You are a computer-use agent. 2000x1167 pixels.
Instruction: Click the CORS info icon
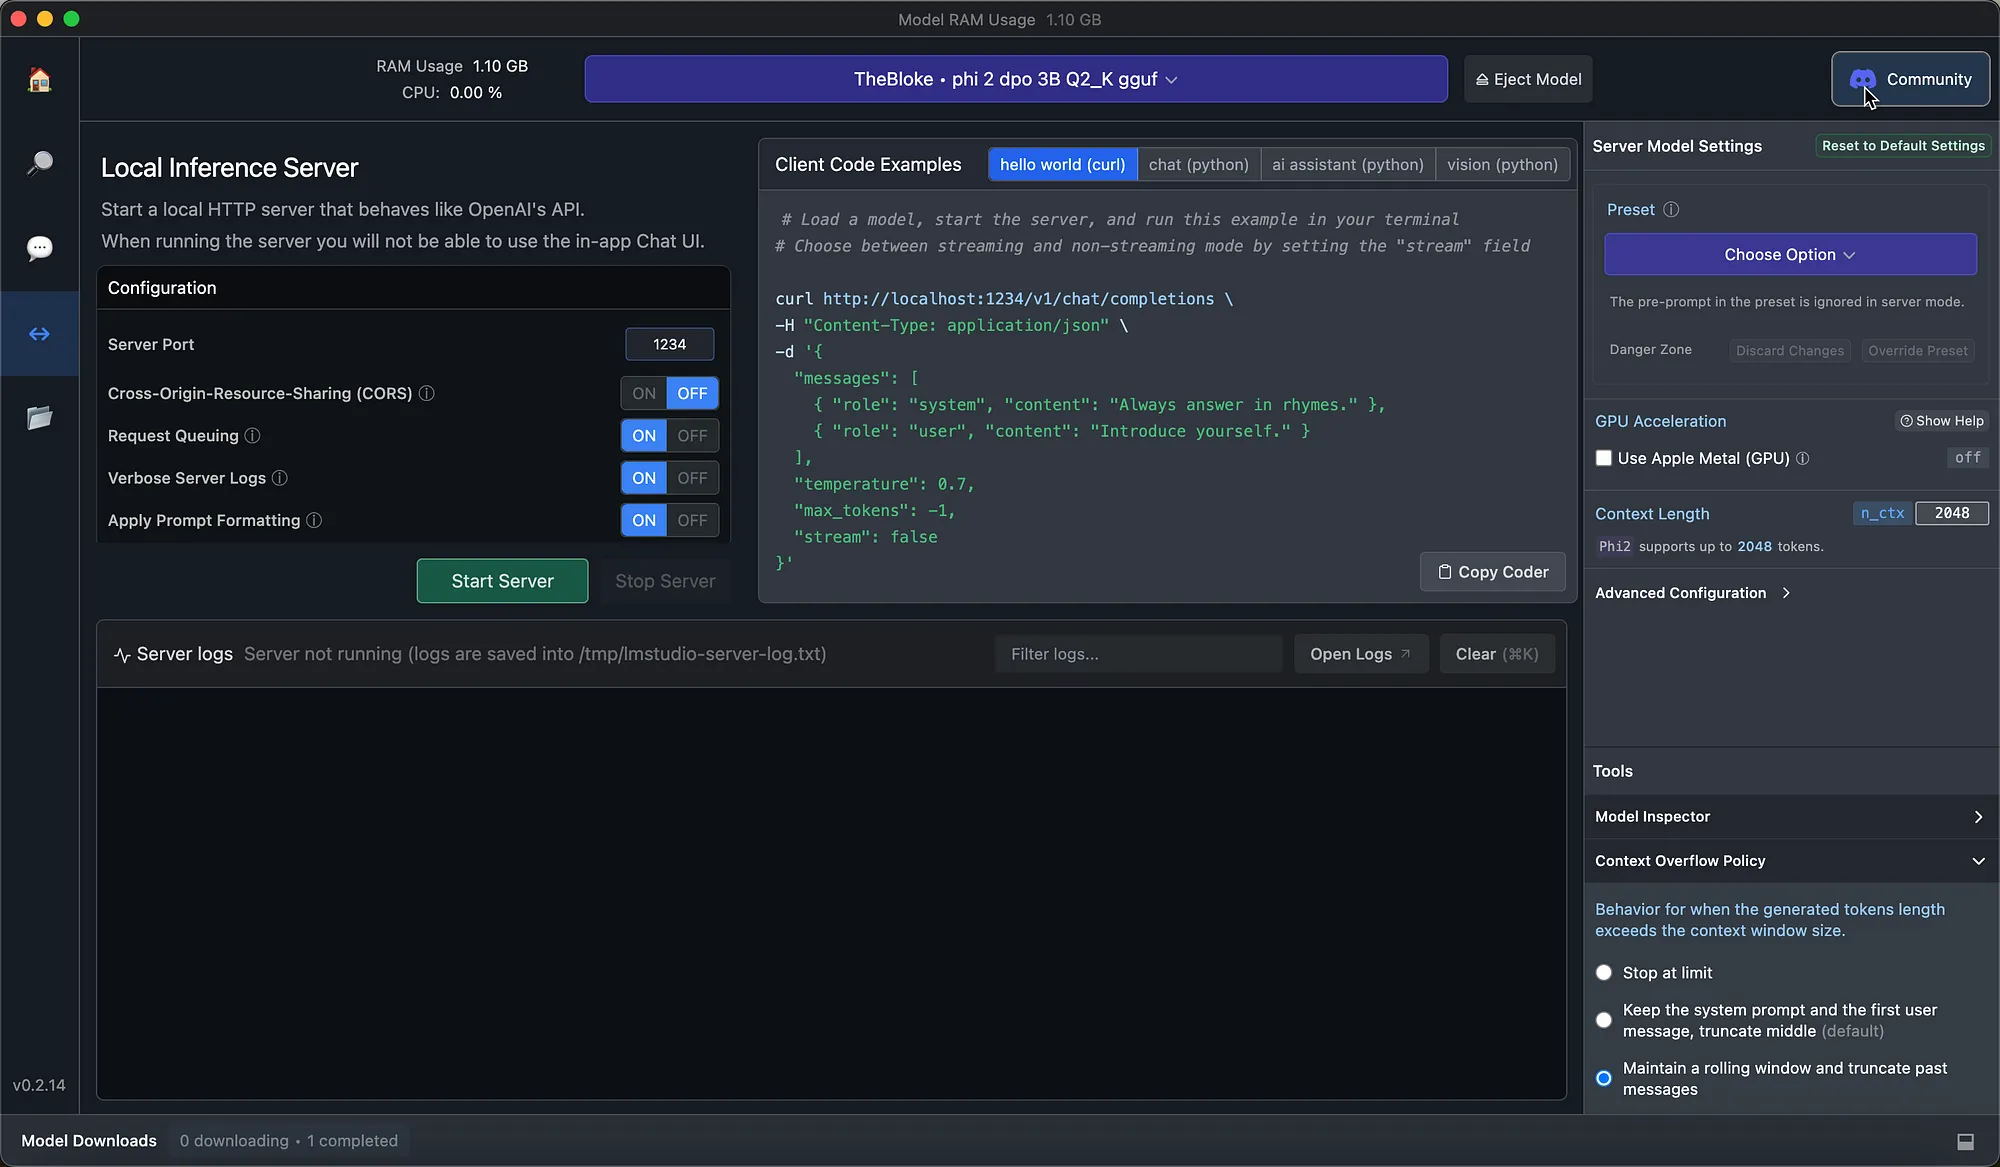pos(427,394)
